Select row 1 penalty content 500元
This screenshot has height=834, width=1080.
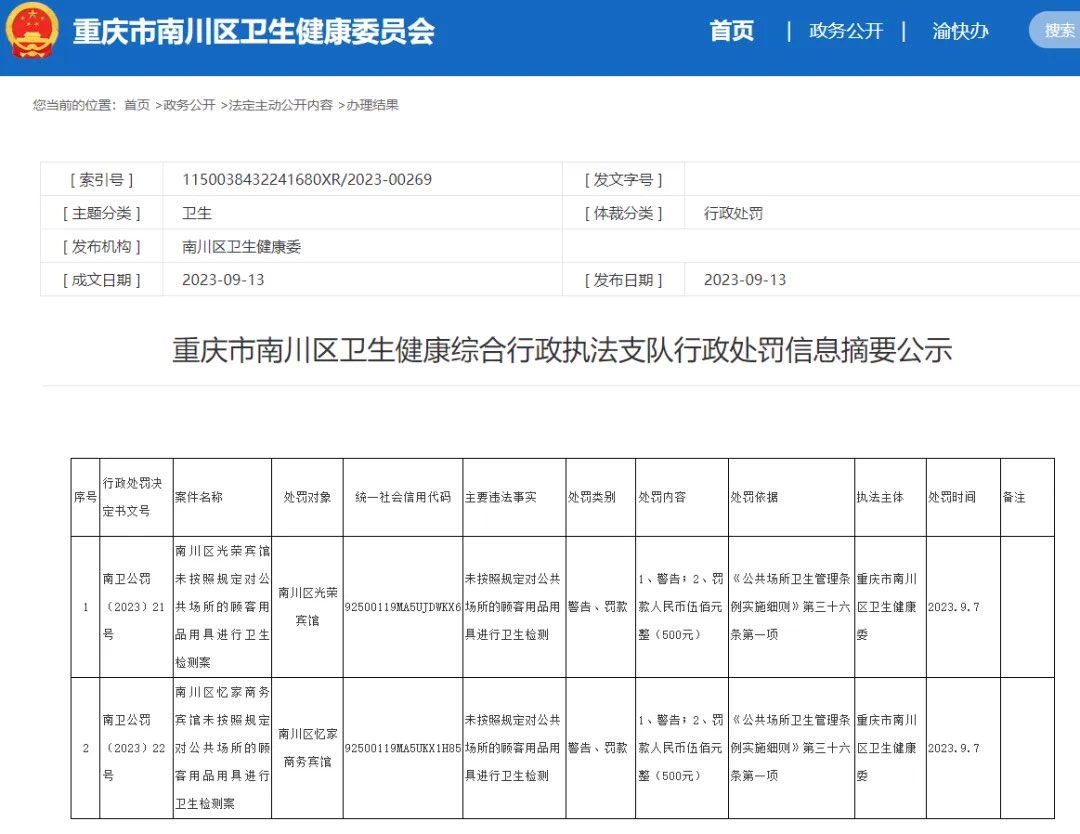[681, 607]
